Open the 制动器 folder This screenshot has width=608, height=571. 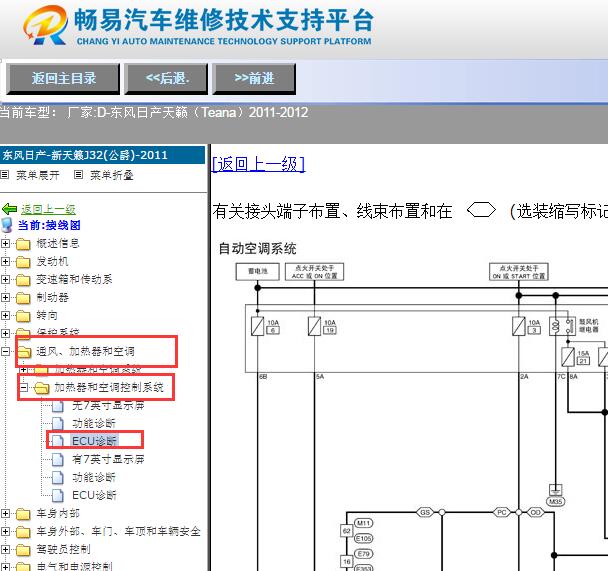pyautogui.click(x=52, y=298)
